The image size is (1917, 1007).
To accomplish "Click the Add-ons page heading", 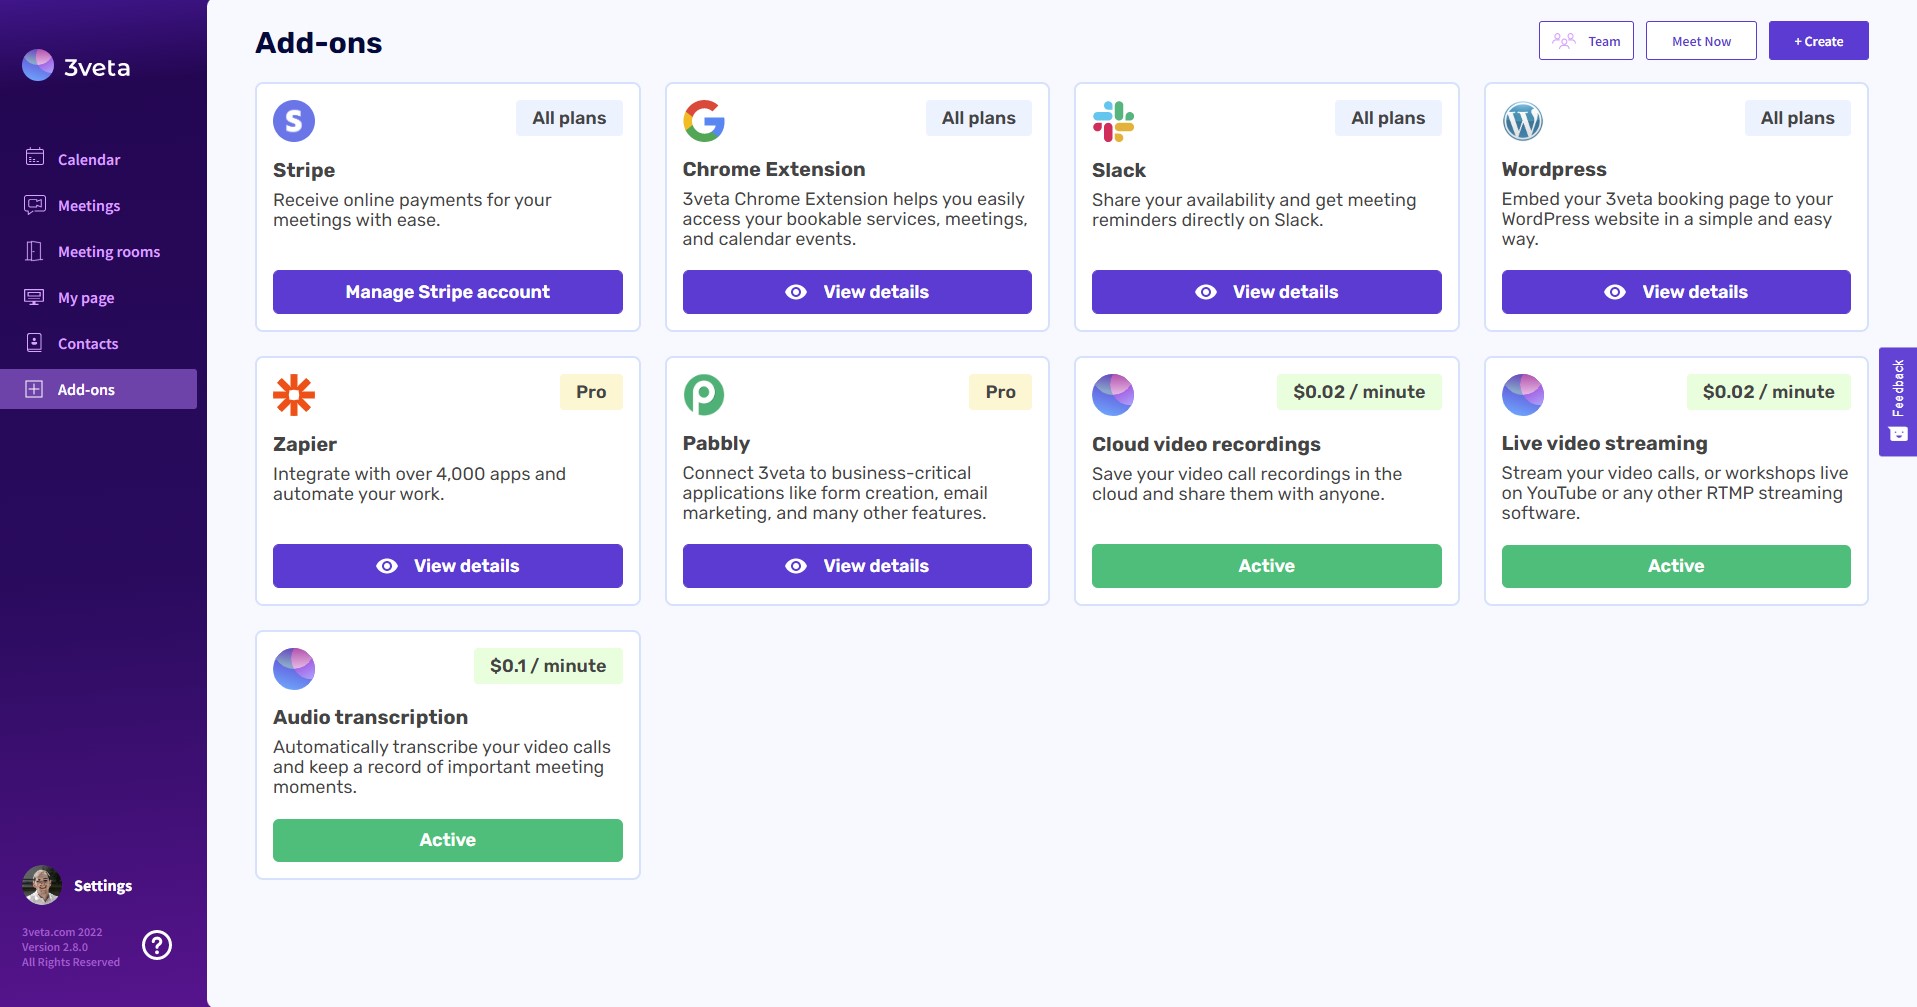I will [318, 42].
